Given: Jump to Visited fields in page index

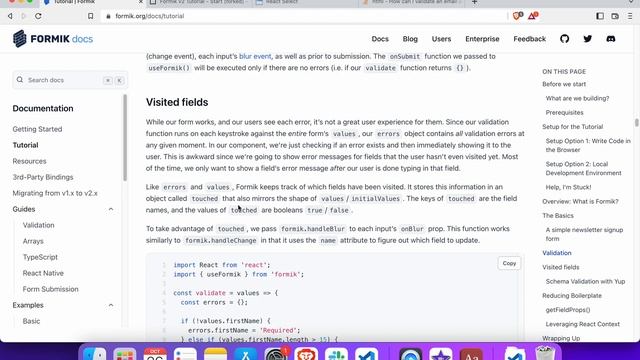Looking at the screenshot, I should (560, 267).
